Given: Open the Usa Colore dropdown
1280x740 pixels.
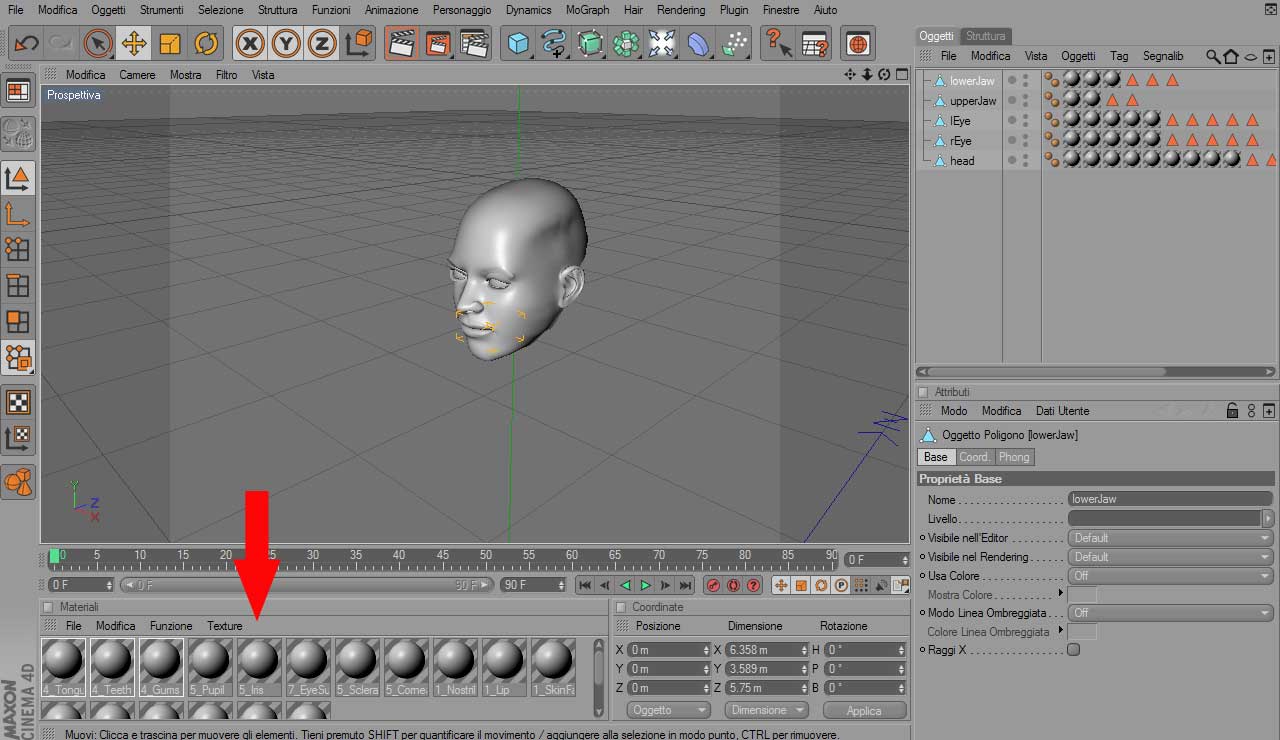Looking at the screenshot, I should coord(1170,576).
